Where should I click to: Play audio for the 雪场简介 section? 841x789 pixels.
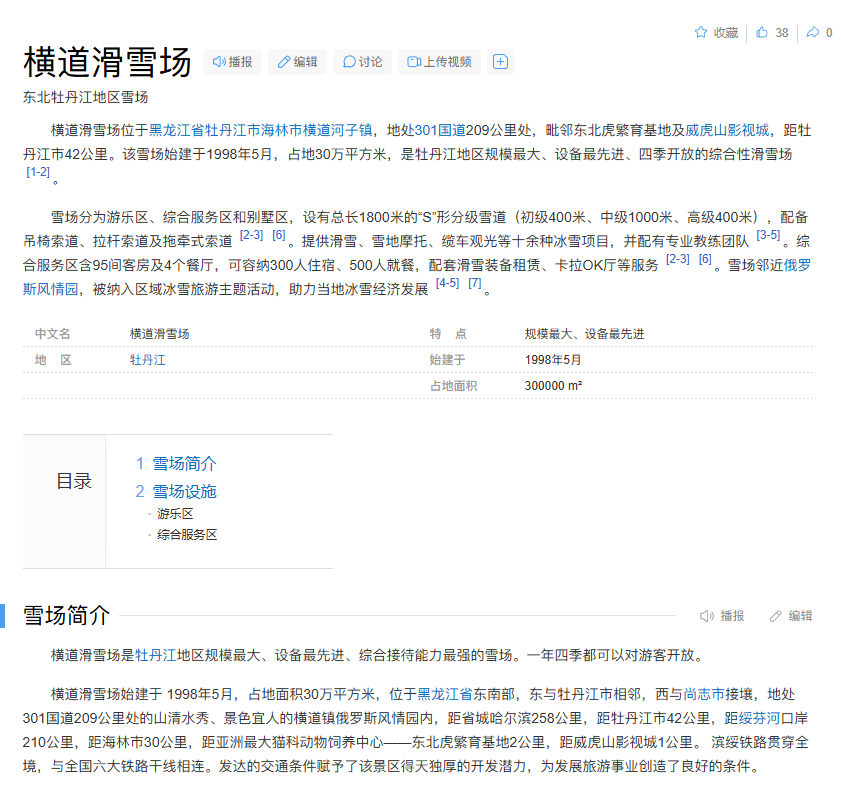[722, 616]
